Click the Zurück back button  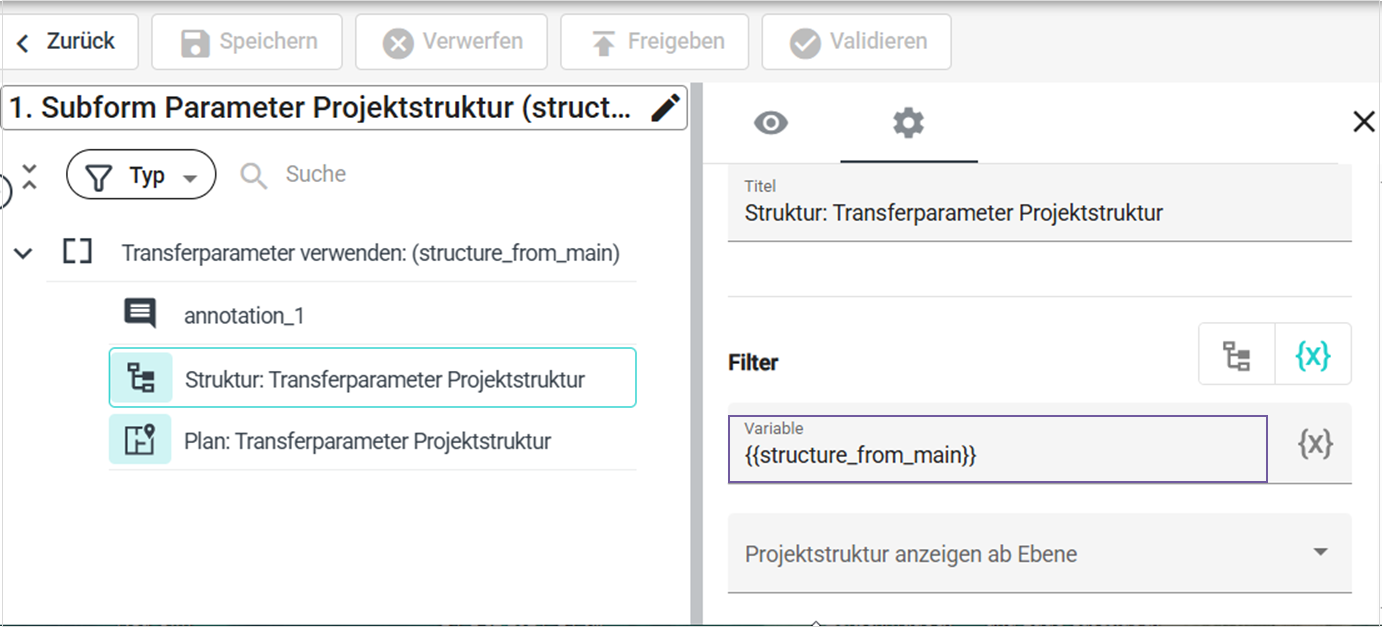[68, 42]
